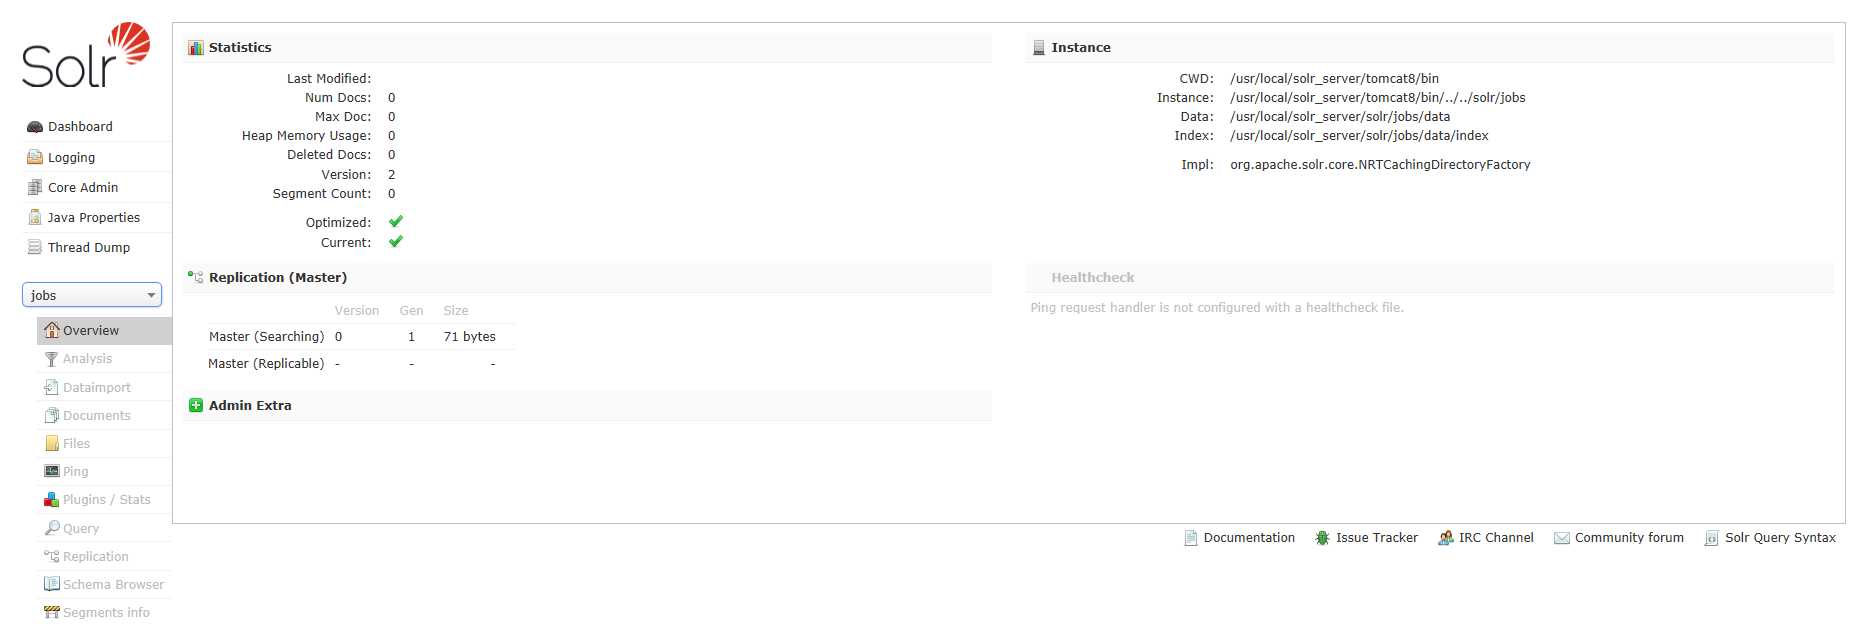Expand the Admin Extra plus icon
Image resolution: width=1859 pixels, height=639 pixels.
(x=196, y=405)
